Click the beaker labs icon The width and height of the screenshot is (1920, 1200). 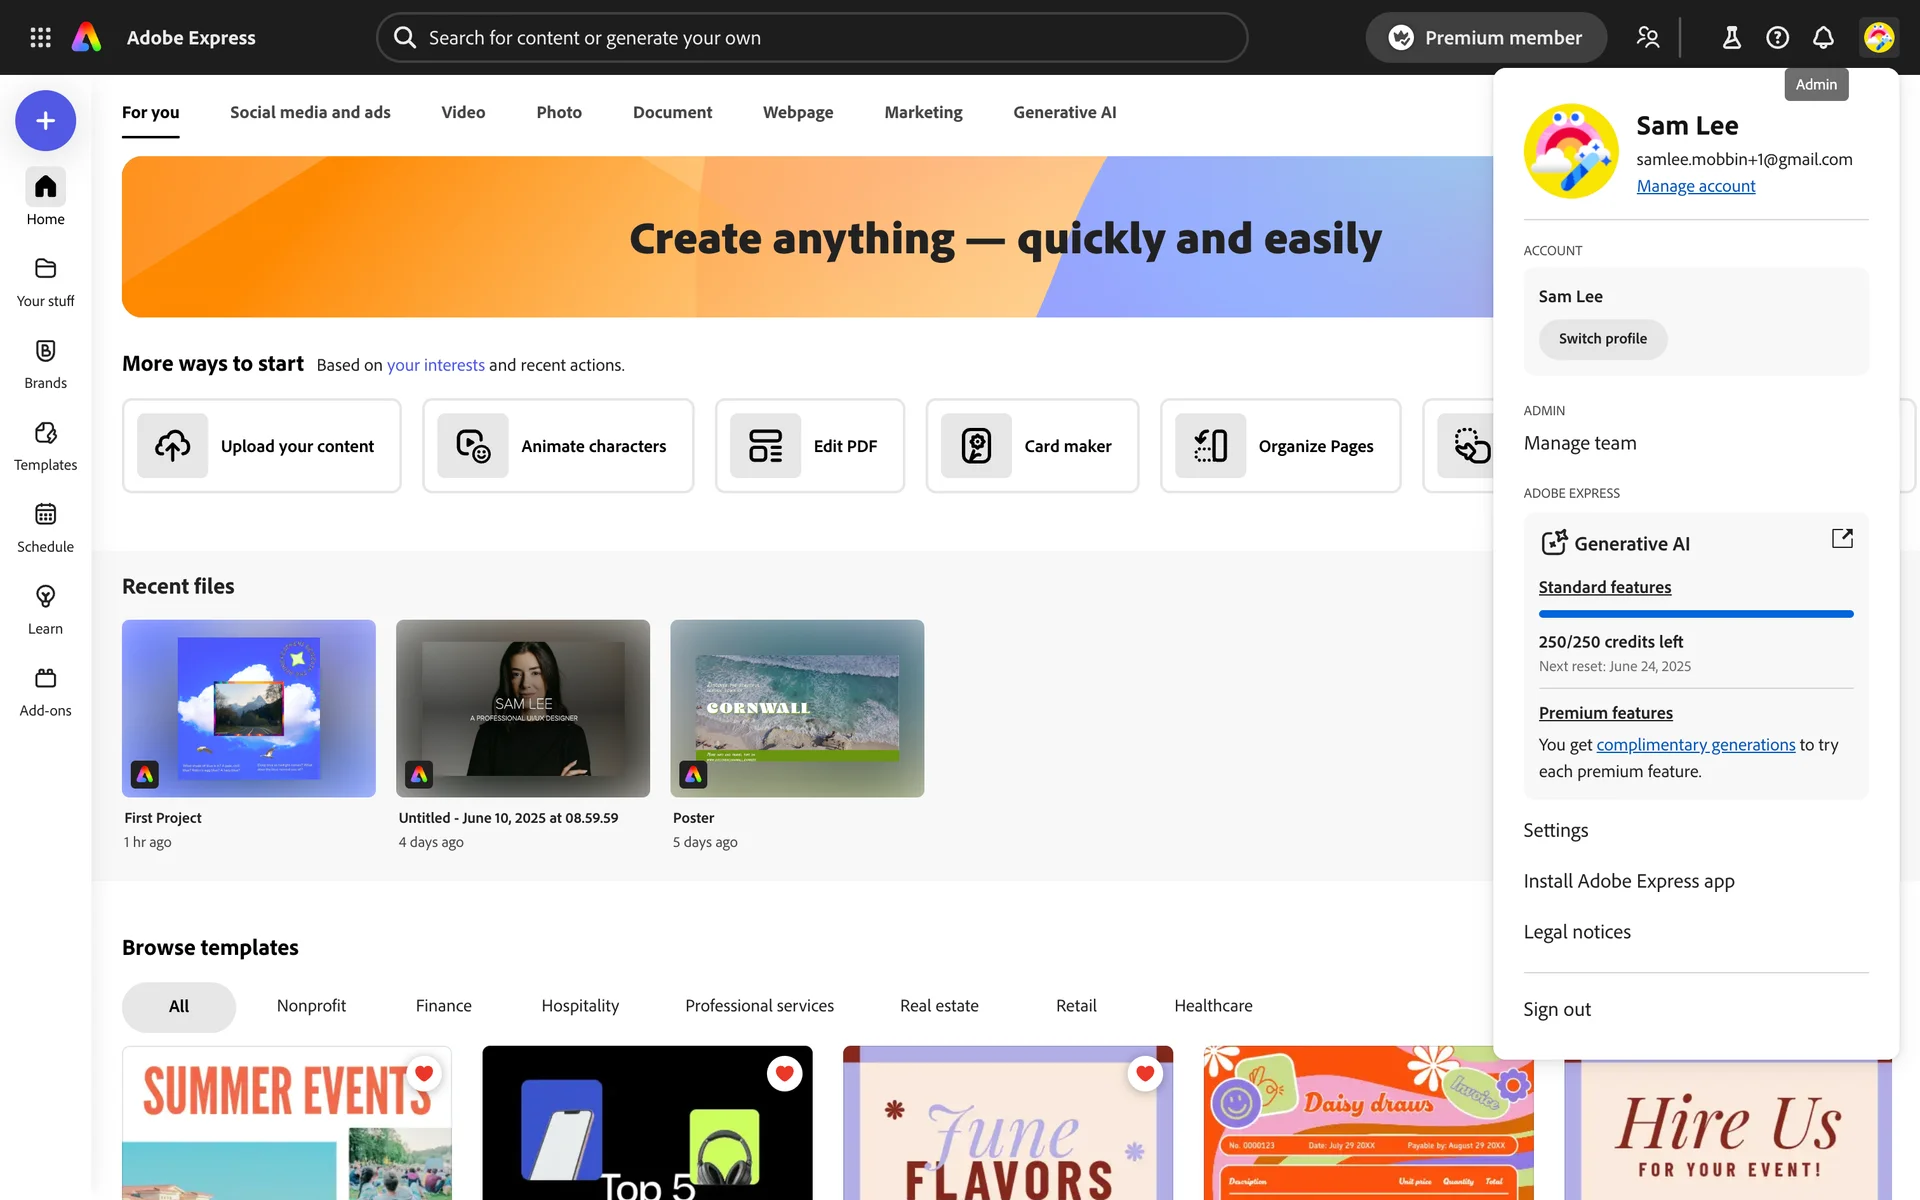point(1731,37)
